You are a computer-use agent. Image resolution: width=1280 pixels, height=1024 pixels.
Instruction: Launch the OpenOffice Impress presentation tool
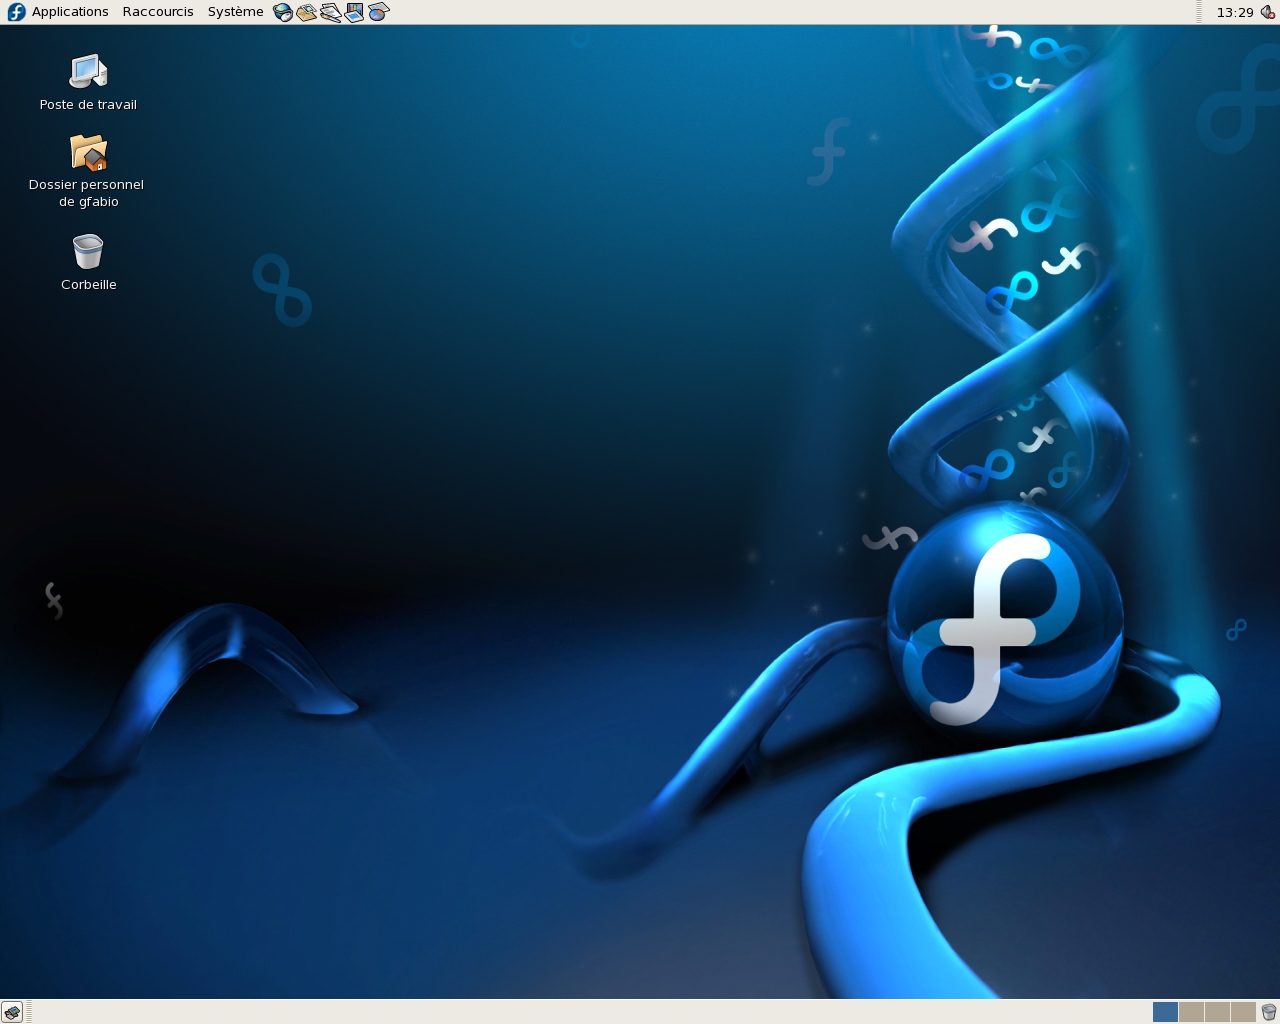pyautogui.click(x=354, y=11)
